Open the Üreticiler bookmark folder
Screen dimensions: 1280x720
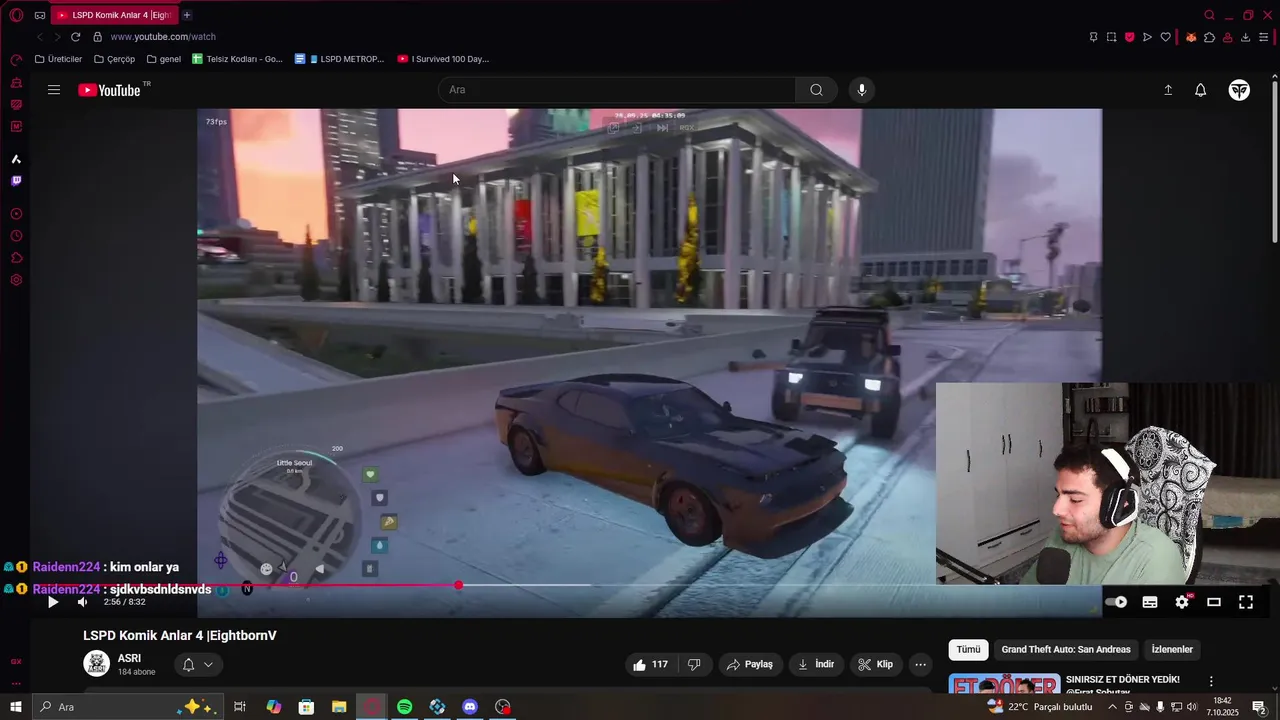pyautogui.click(x=58, y=59)
